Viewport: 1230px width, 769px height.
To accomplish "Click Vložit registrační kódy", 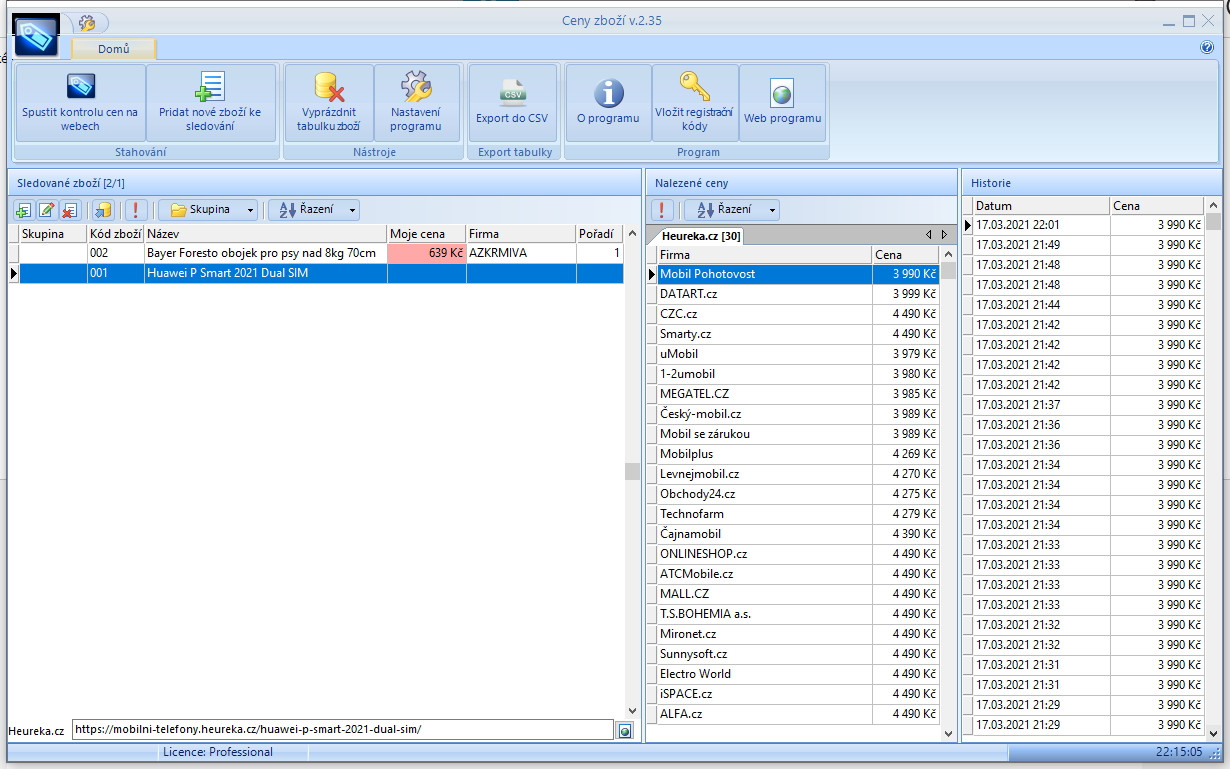I will click(x=694, y=103).
